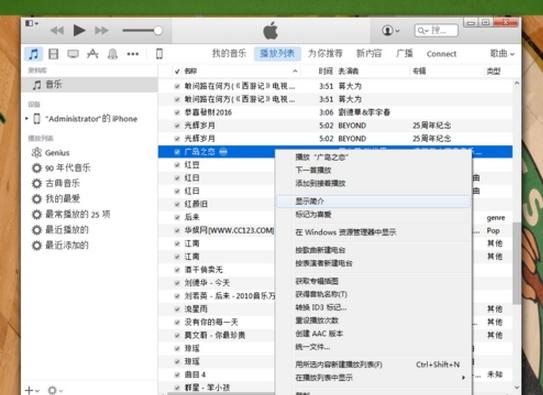Click the song list vertical scrollbar thumb
The height and width of the screenshot is (395, 543).
click(x=516, y=263)
